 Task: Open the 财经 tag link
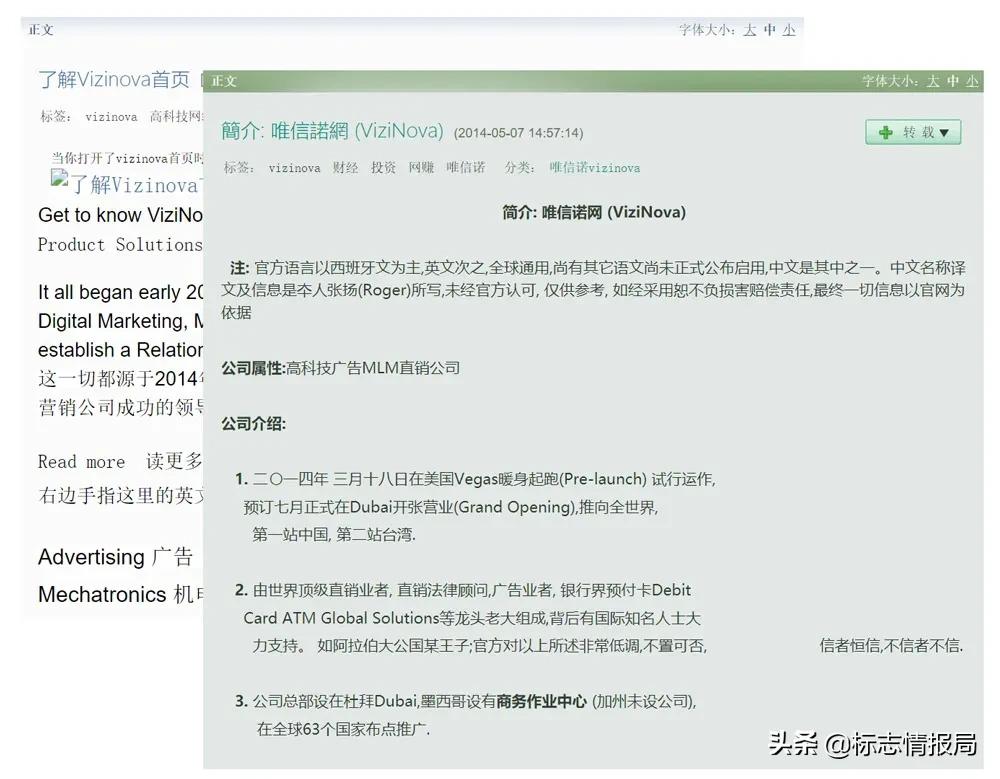pos(346,168)
